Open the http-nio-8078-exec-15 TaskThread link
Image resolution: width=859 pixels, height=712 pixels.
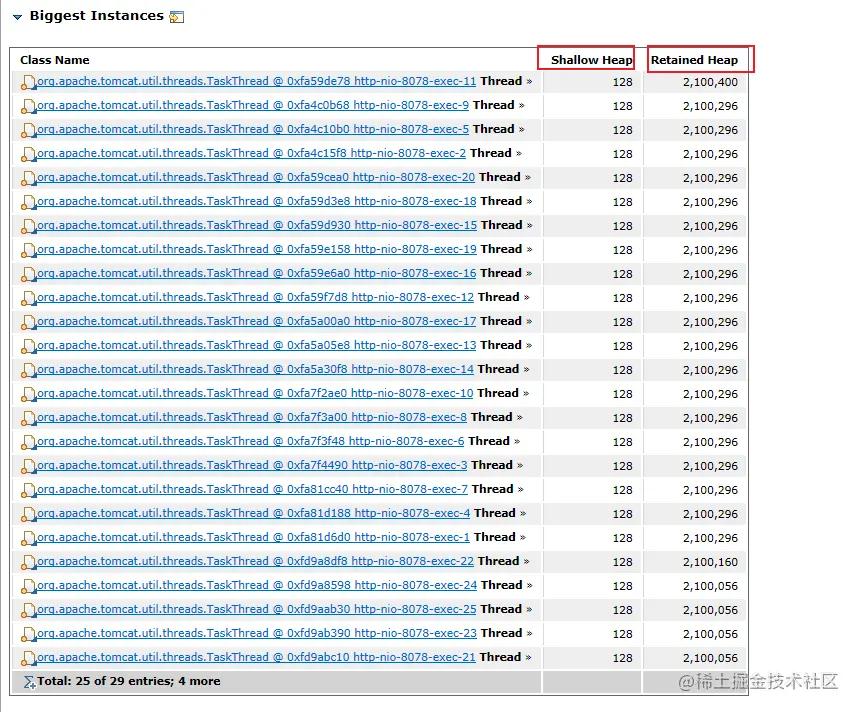tap(257, 226)
